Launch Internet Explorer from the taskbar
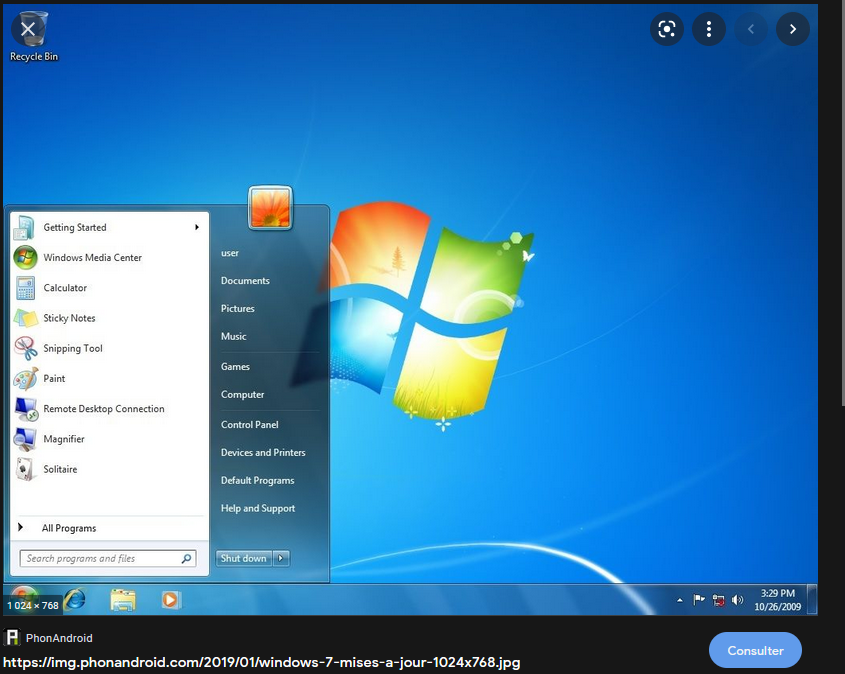The image size is (845, 674). coord(75,599)
